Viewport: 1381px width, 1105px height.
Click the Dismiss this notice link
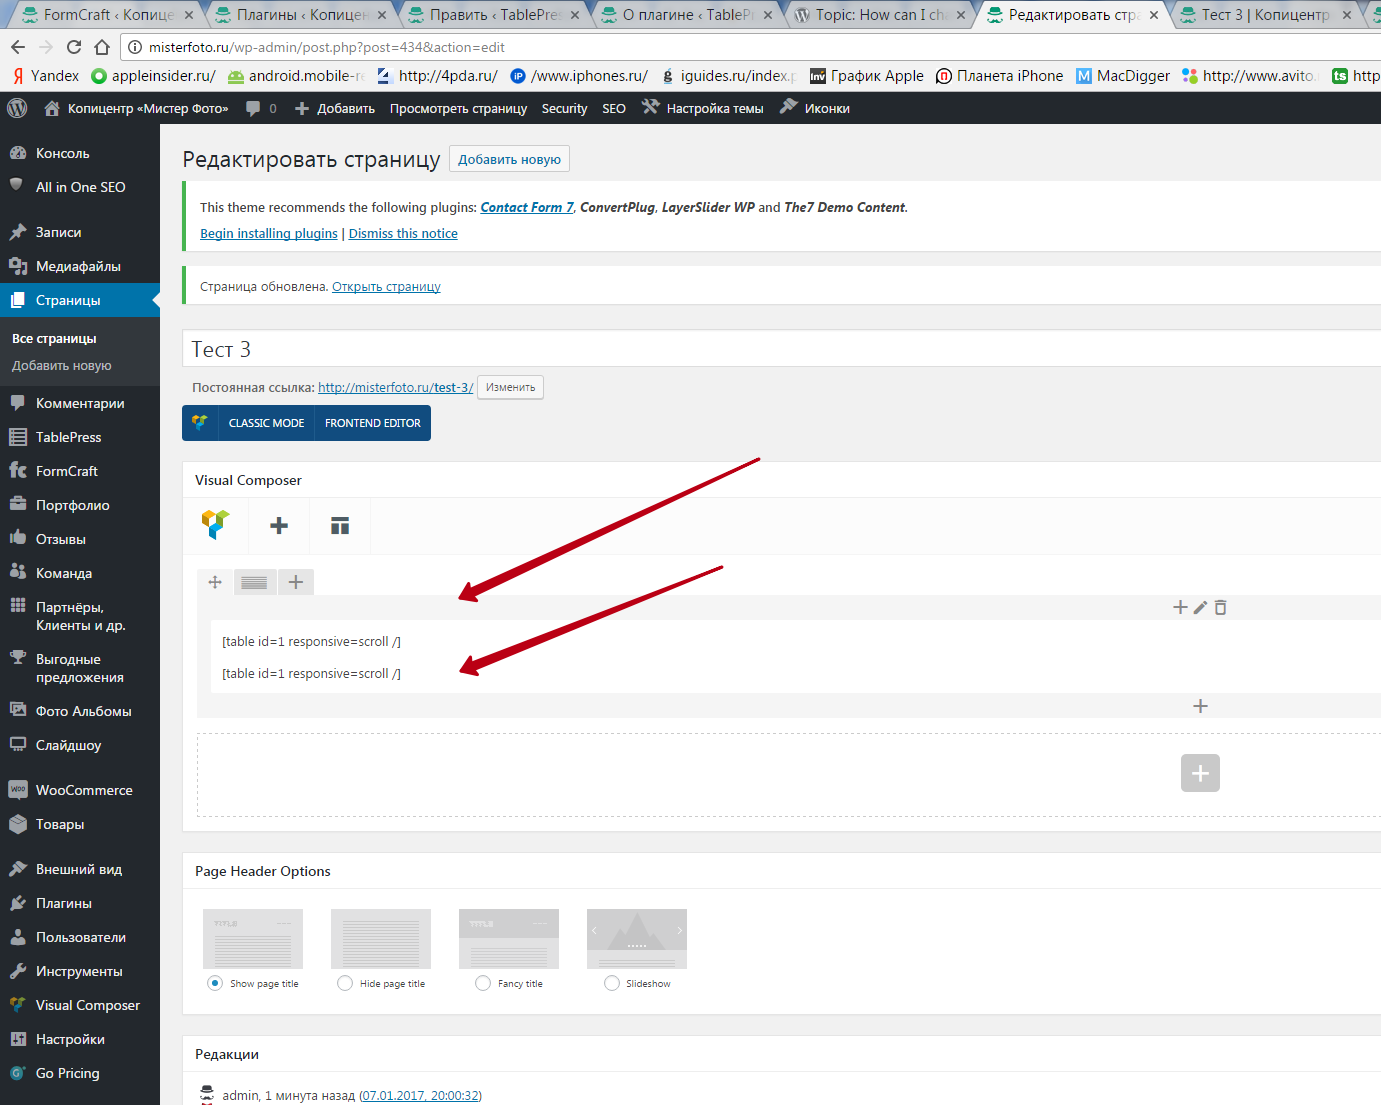pyautogui.click(x=403, y=233)
